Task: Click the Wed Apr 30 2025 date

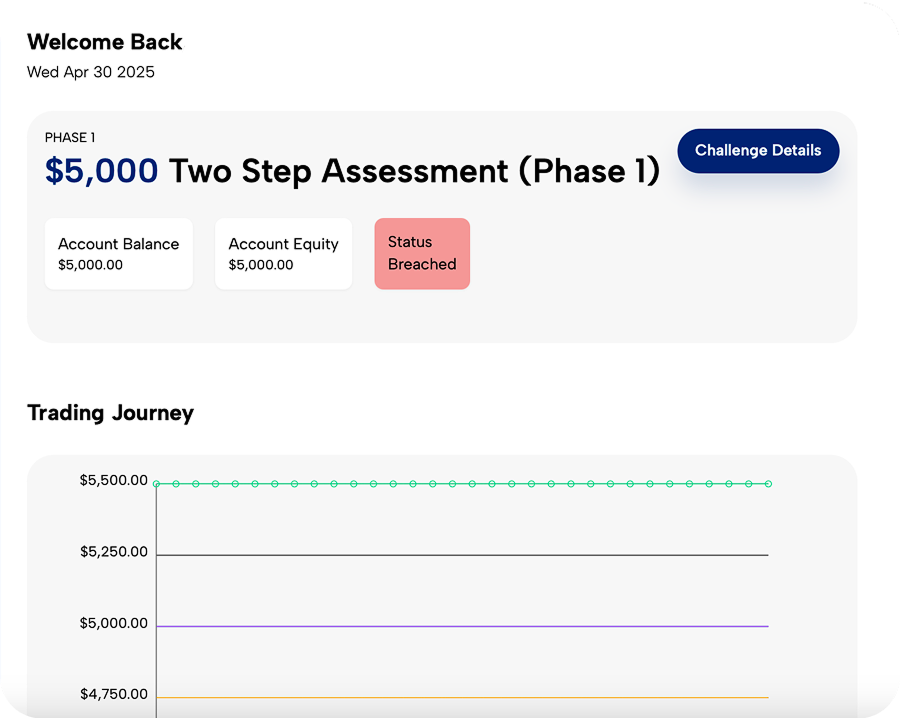Action: coord(91,72)
